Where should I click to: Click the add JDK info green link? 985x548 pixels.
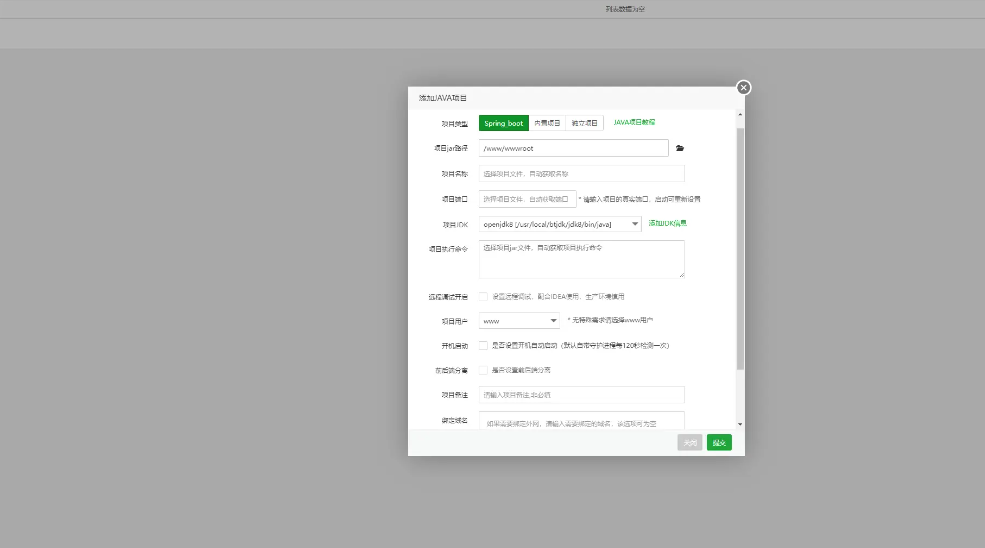667,223
